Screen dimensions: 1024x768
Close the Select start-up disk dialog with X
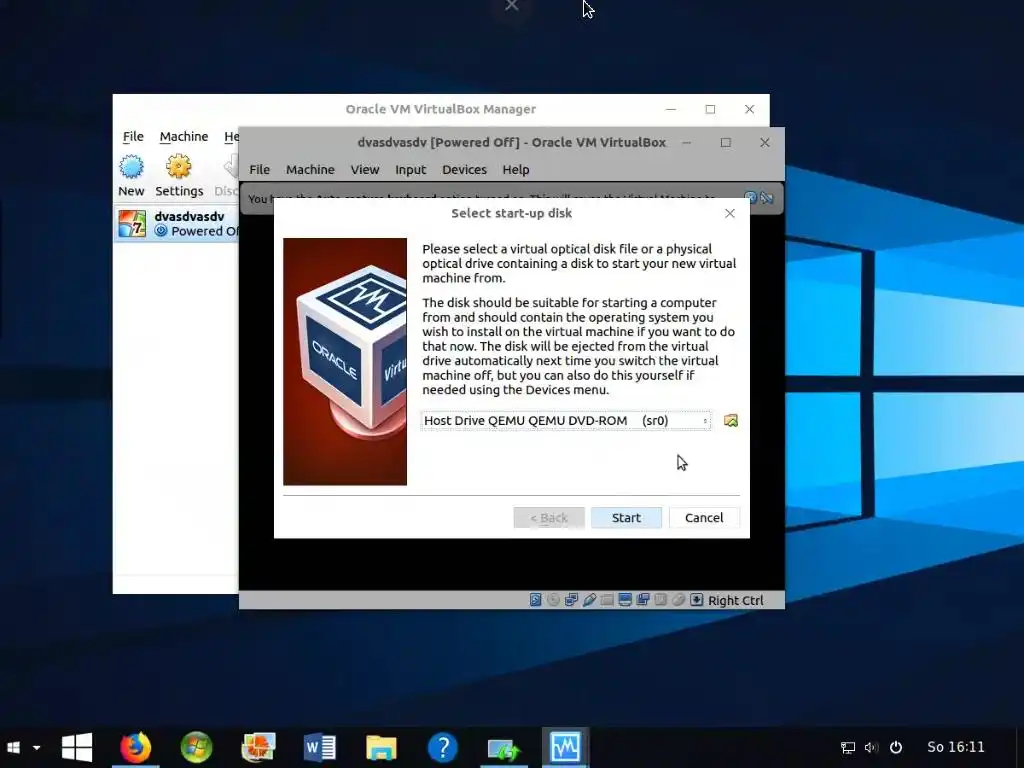pos(729,214)
